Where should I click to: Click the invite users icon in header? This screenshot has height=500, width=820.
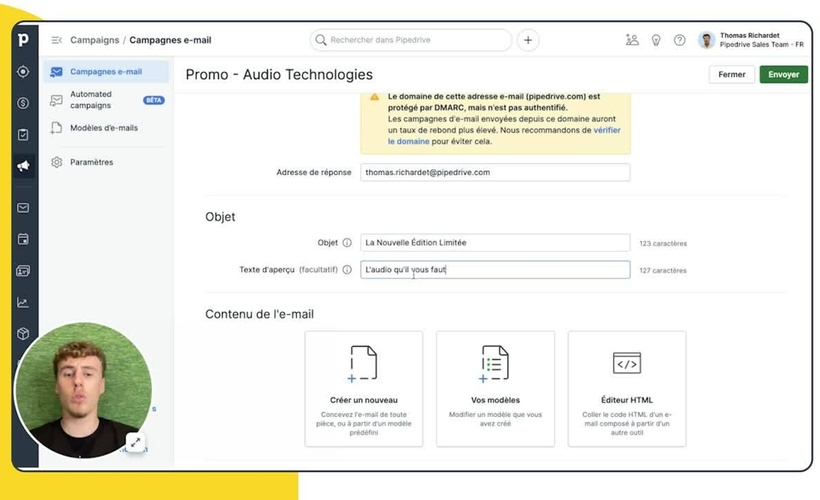[632, 40]
